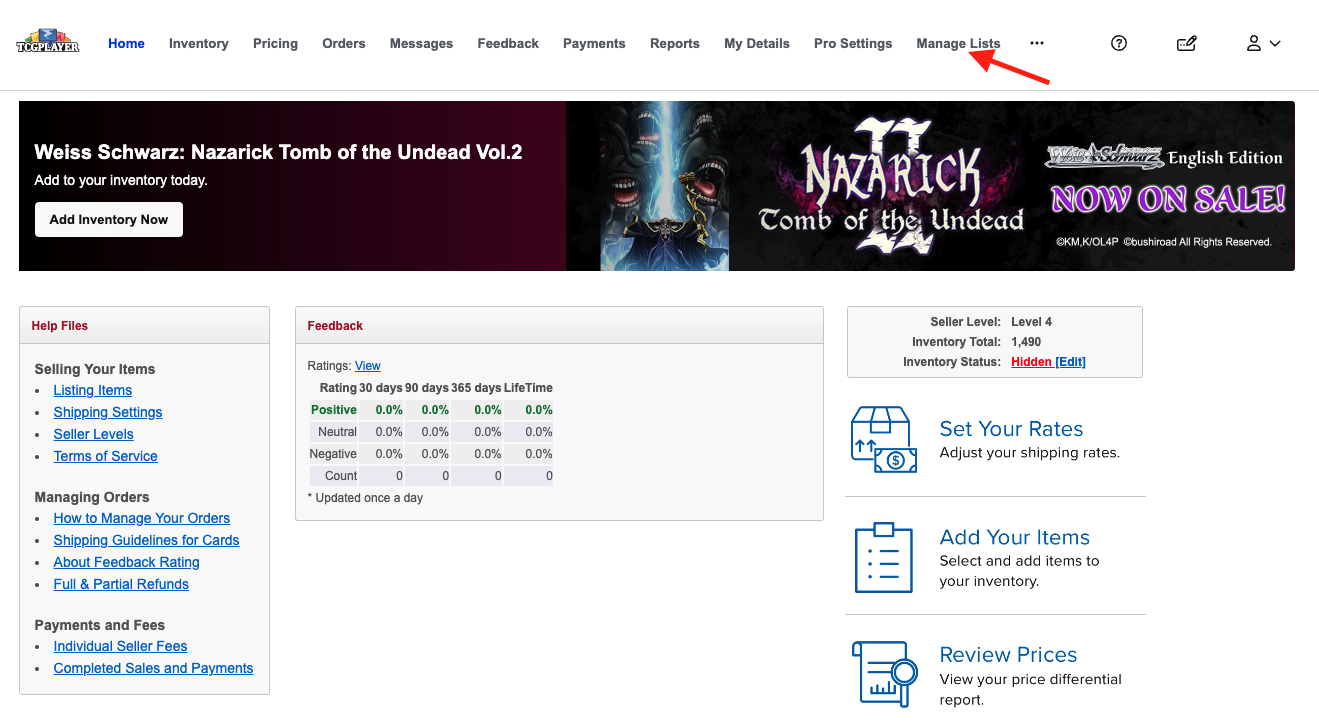Click the Seller Level value Level 4
1319x725 pixels.
[x=1032, y=322]
